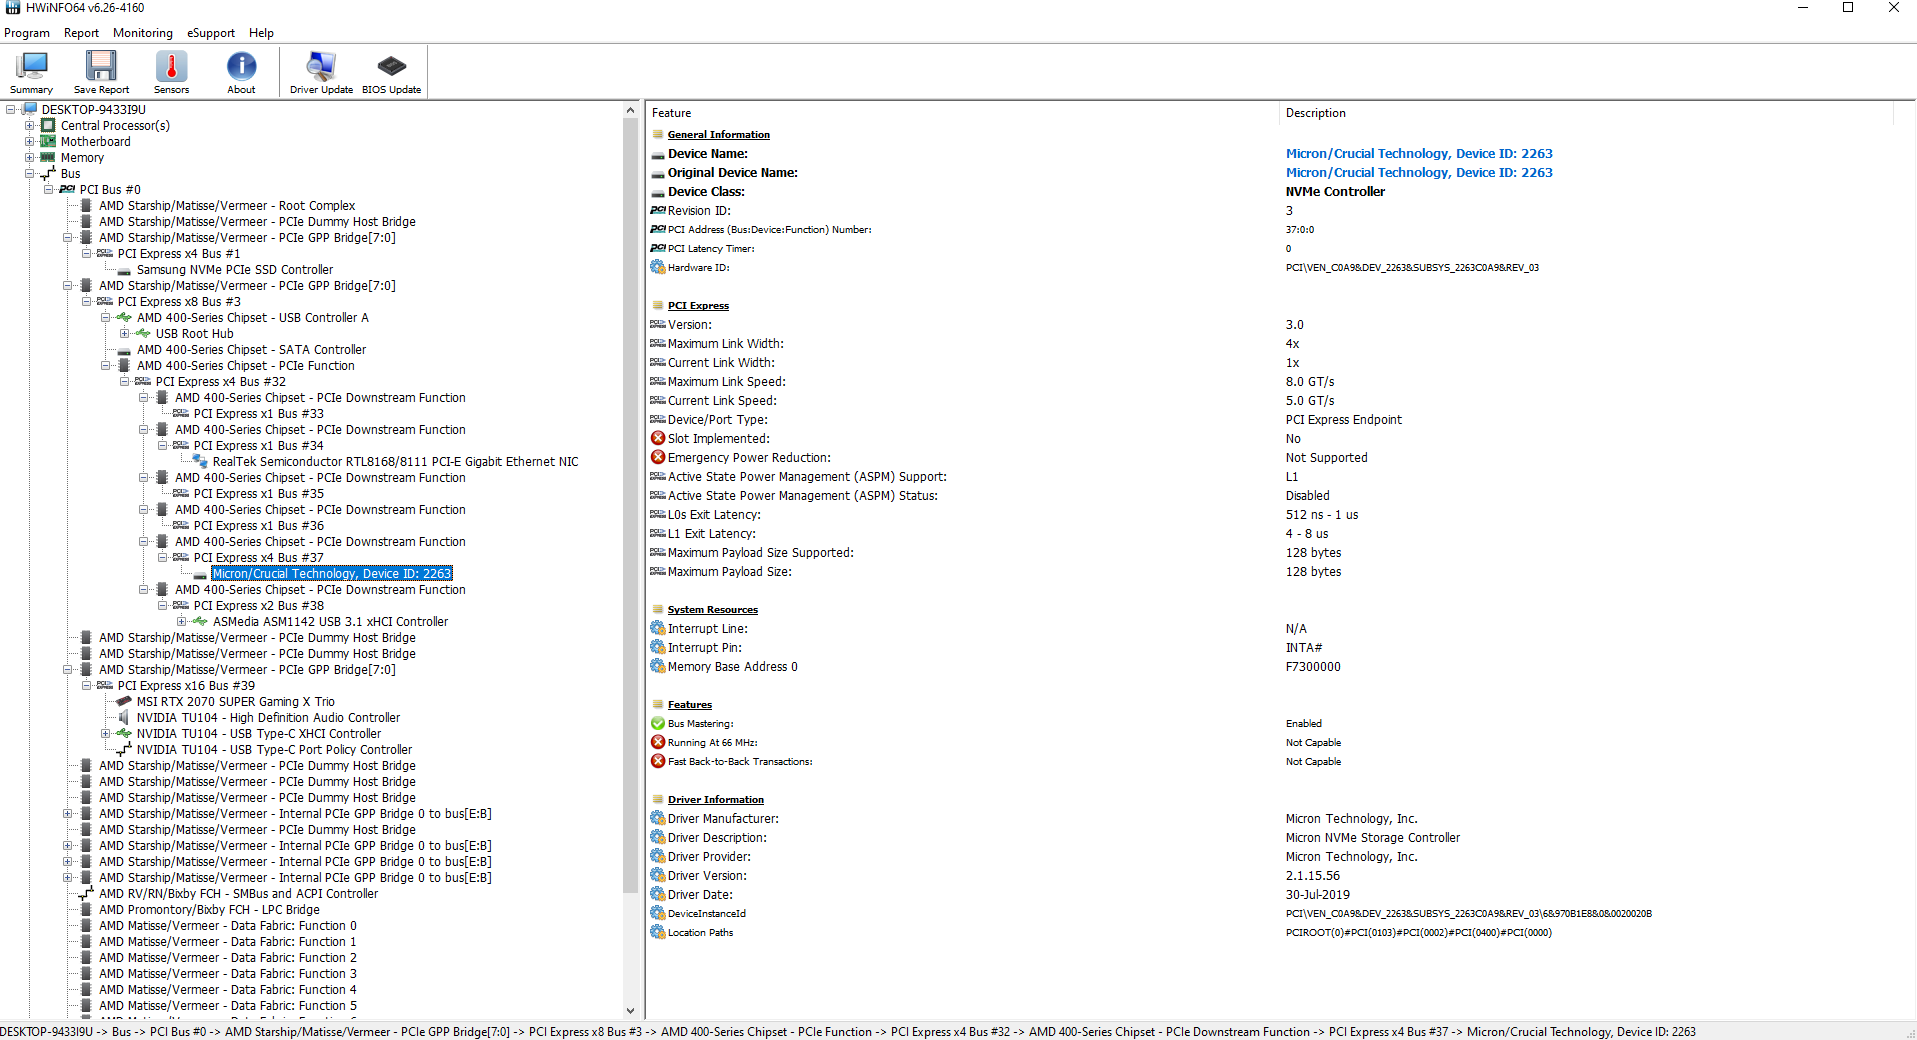Expand ASMedia ASM1142 USB 3.1 xHCI Controller
The height and width of the screenshot is (1040, 1917).
[x=182, y=621]
